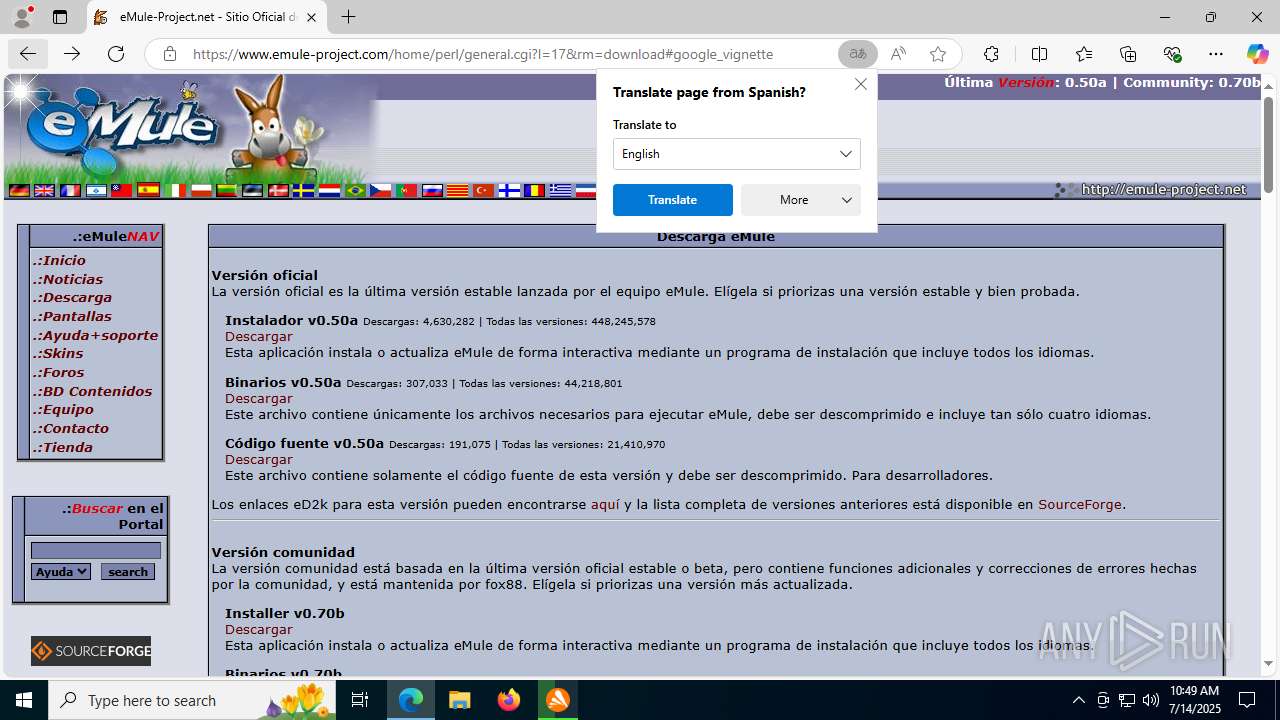Launch Firefox from the taskbar

509,700
